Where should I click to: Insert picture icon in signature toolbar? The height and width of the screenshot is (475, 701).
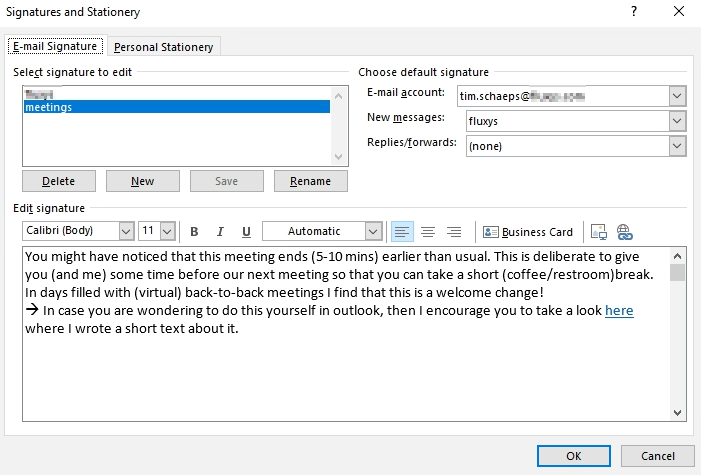tap(599, 232)
